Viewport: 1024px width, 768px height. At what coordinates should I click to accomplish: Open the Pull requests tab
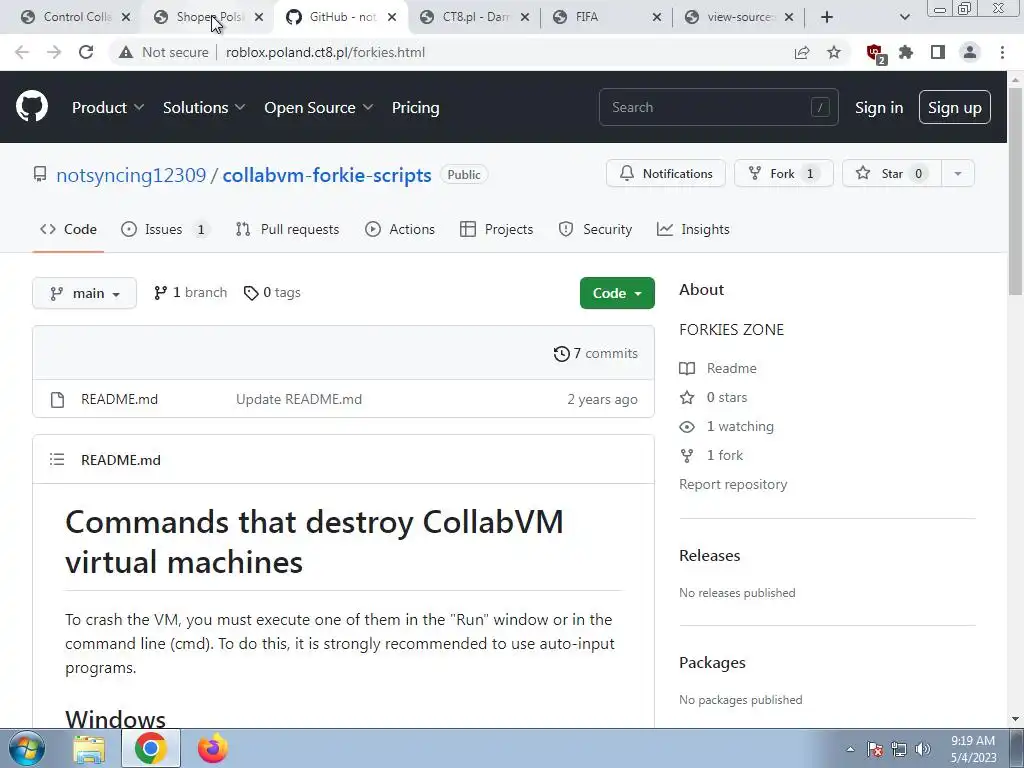(287, 229)
